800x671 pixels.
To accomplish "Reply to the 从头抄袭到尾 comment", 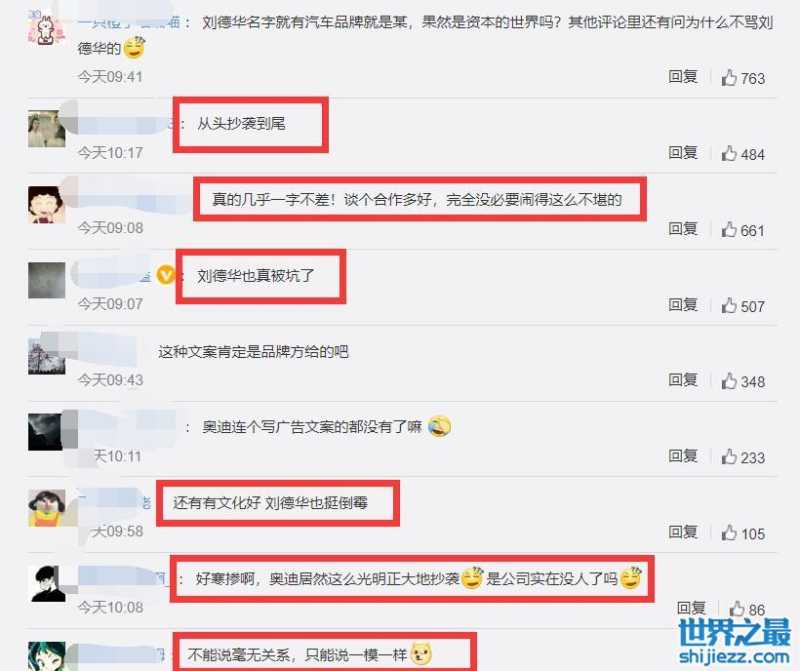I will [683, 153].
